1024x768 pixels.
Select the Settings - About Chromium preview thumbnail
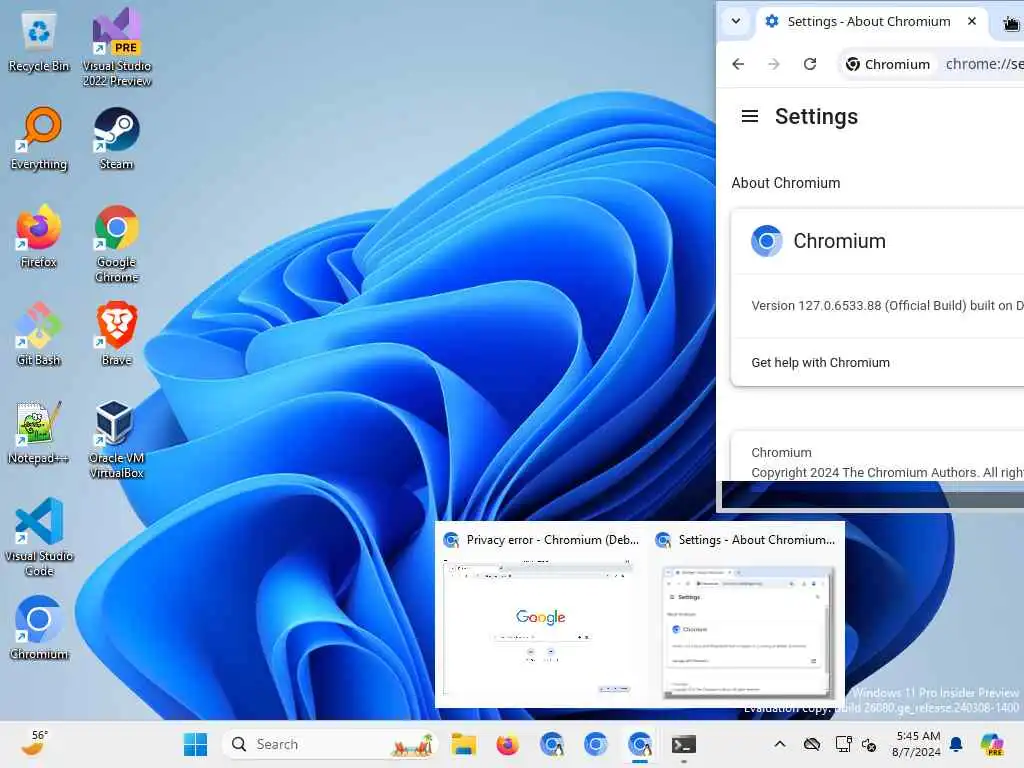748,632
